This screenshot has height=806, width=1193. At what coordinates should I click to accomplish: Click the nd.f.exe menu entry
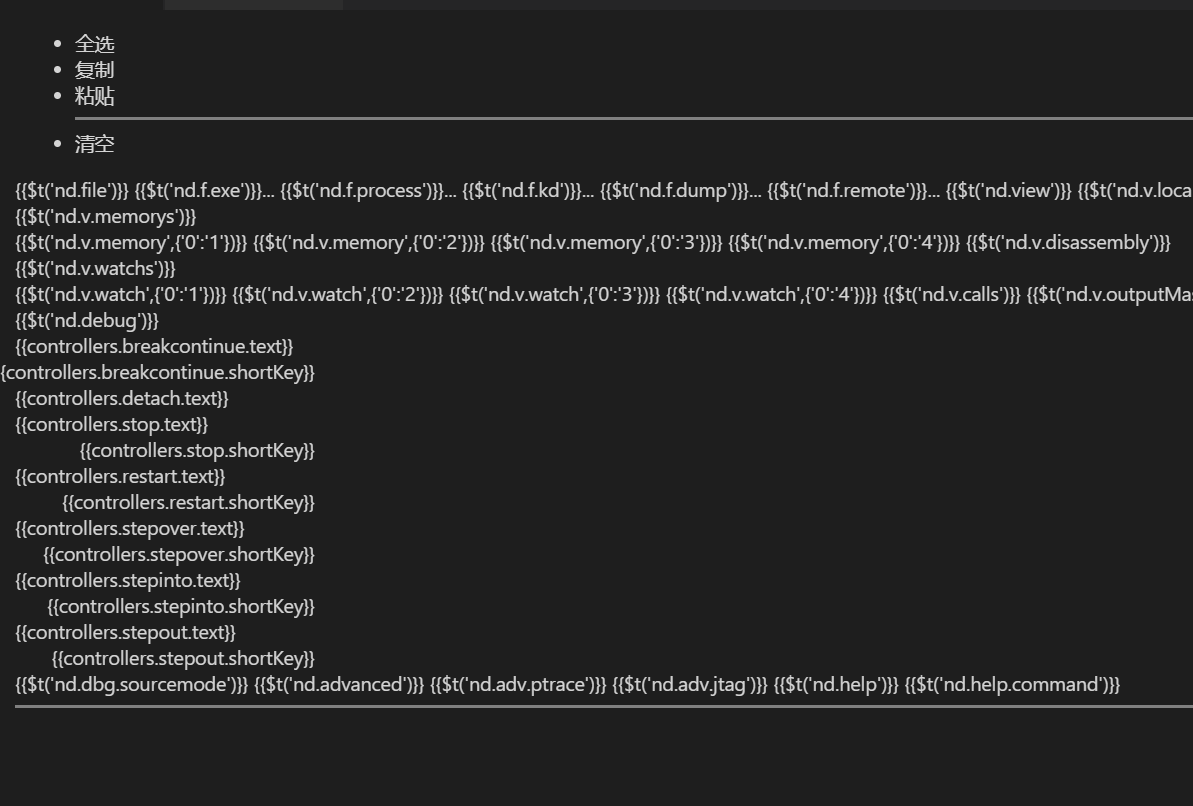coord(205,190)
